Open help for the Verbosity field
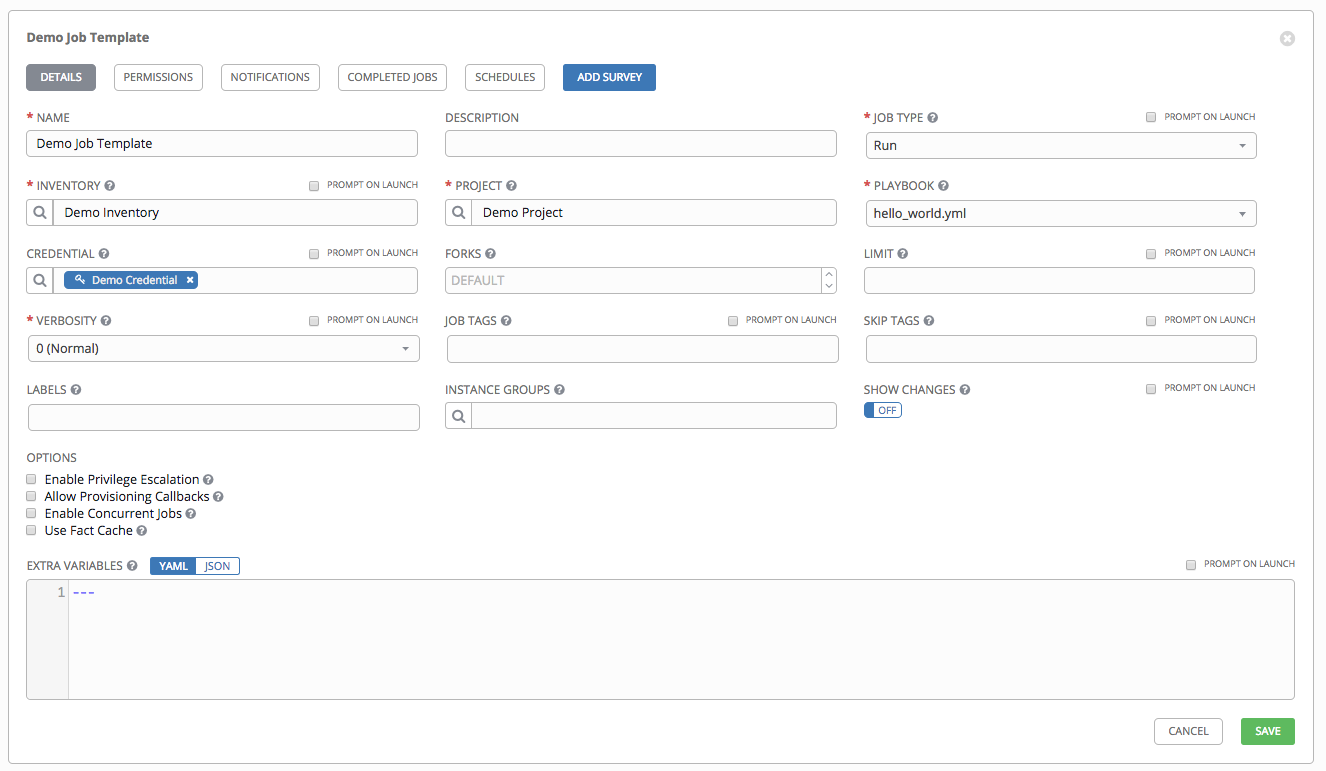 [x=106, y=321]
